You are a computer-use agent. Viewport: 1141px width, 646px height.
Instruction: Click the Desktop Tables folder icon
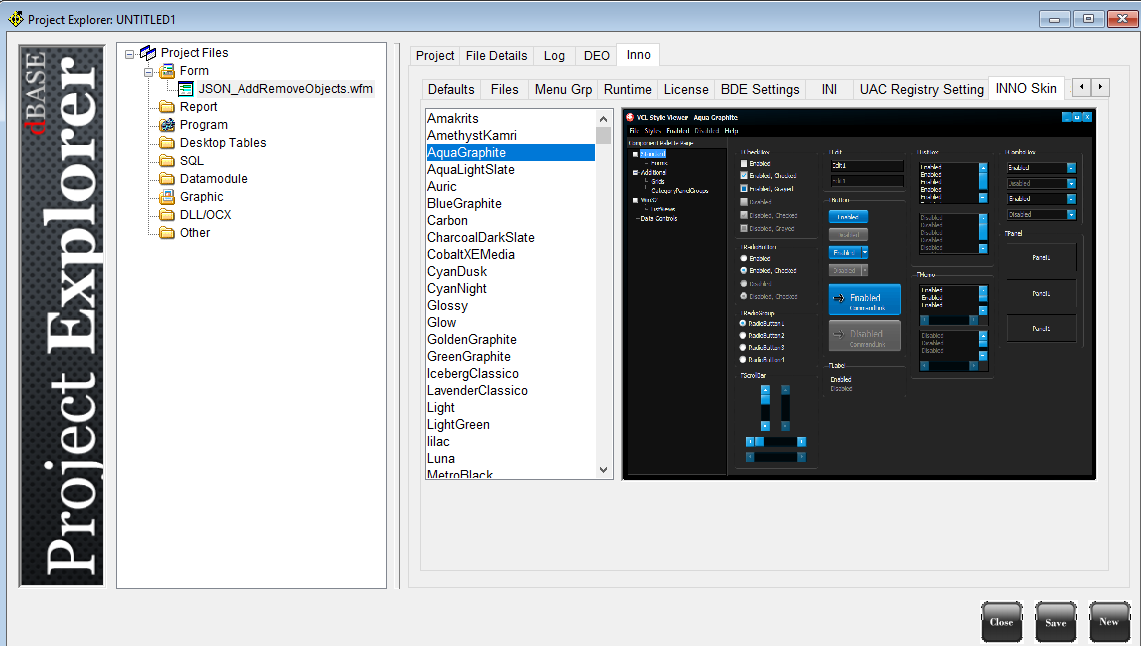pyautogui.click(x=167, y=143)
